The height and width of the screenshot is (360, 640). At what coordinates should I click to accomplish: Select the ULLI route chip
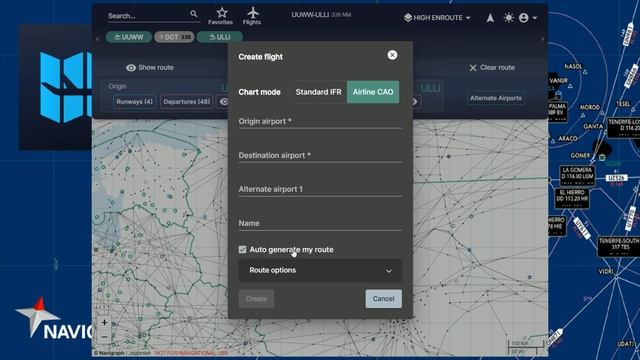220,37
